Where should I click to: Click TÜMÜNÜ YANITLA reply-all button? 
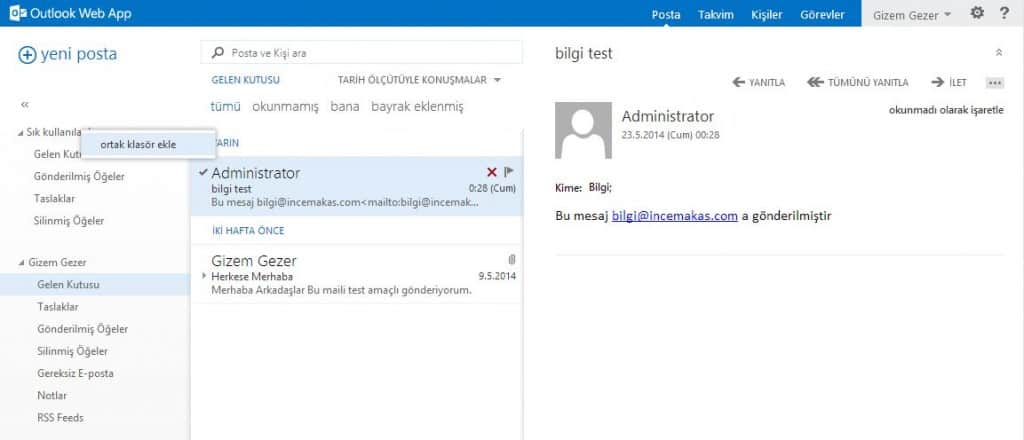coord(857,82)
